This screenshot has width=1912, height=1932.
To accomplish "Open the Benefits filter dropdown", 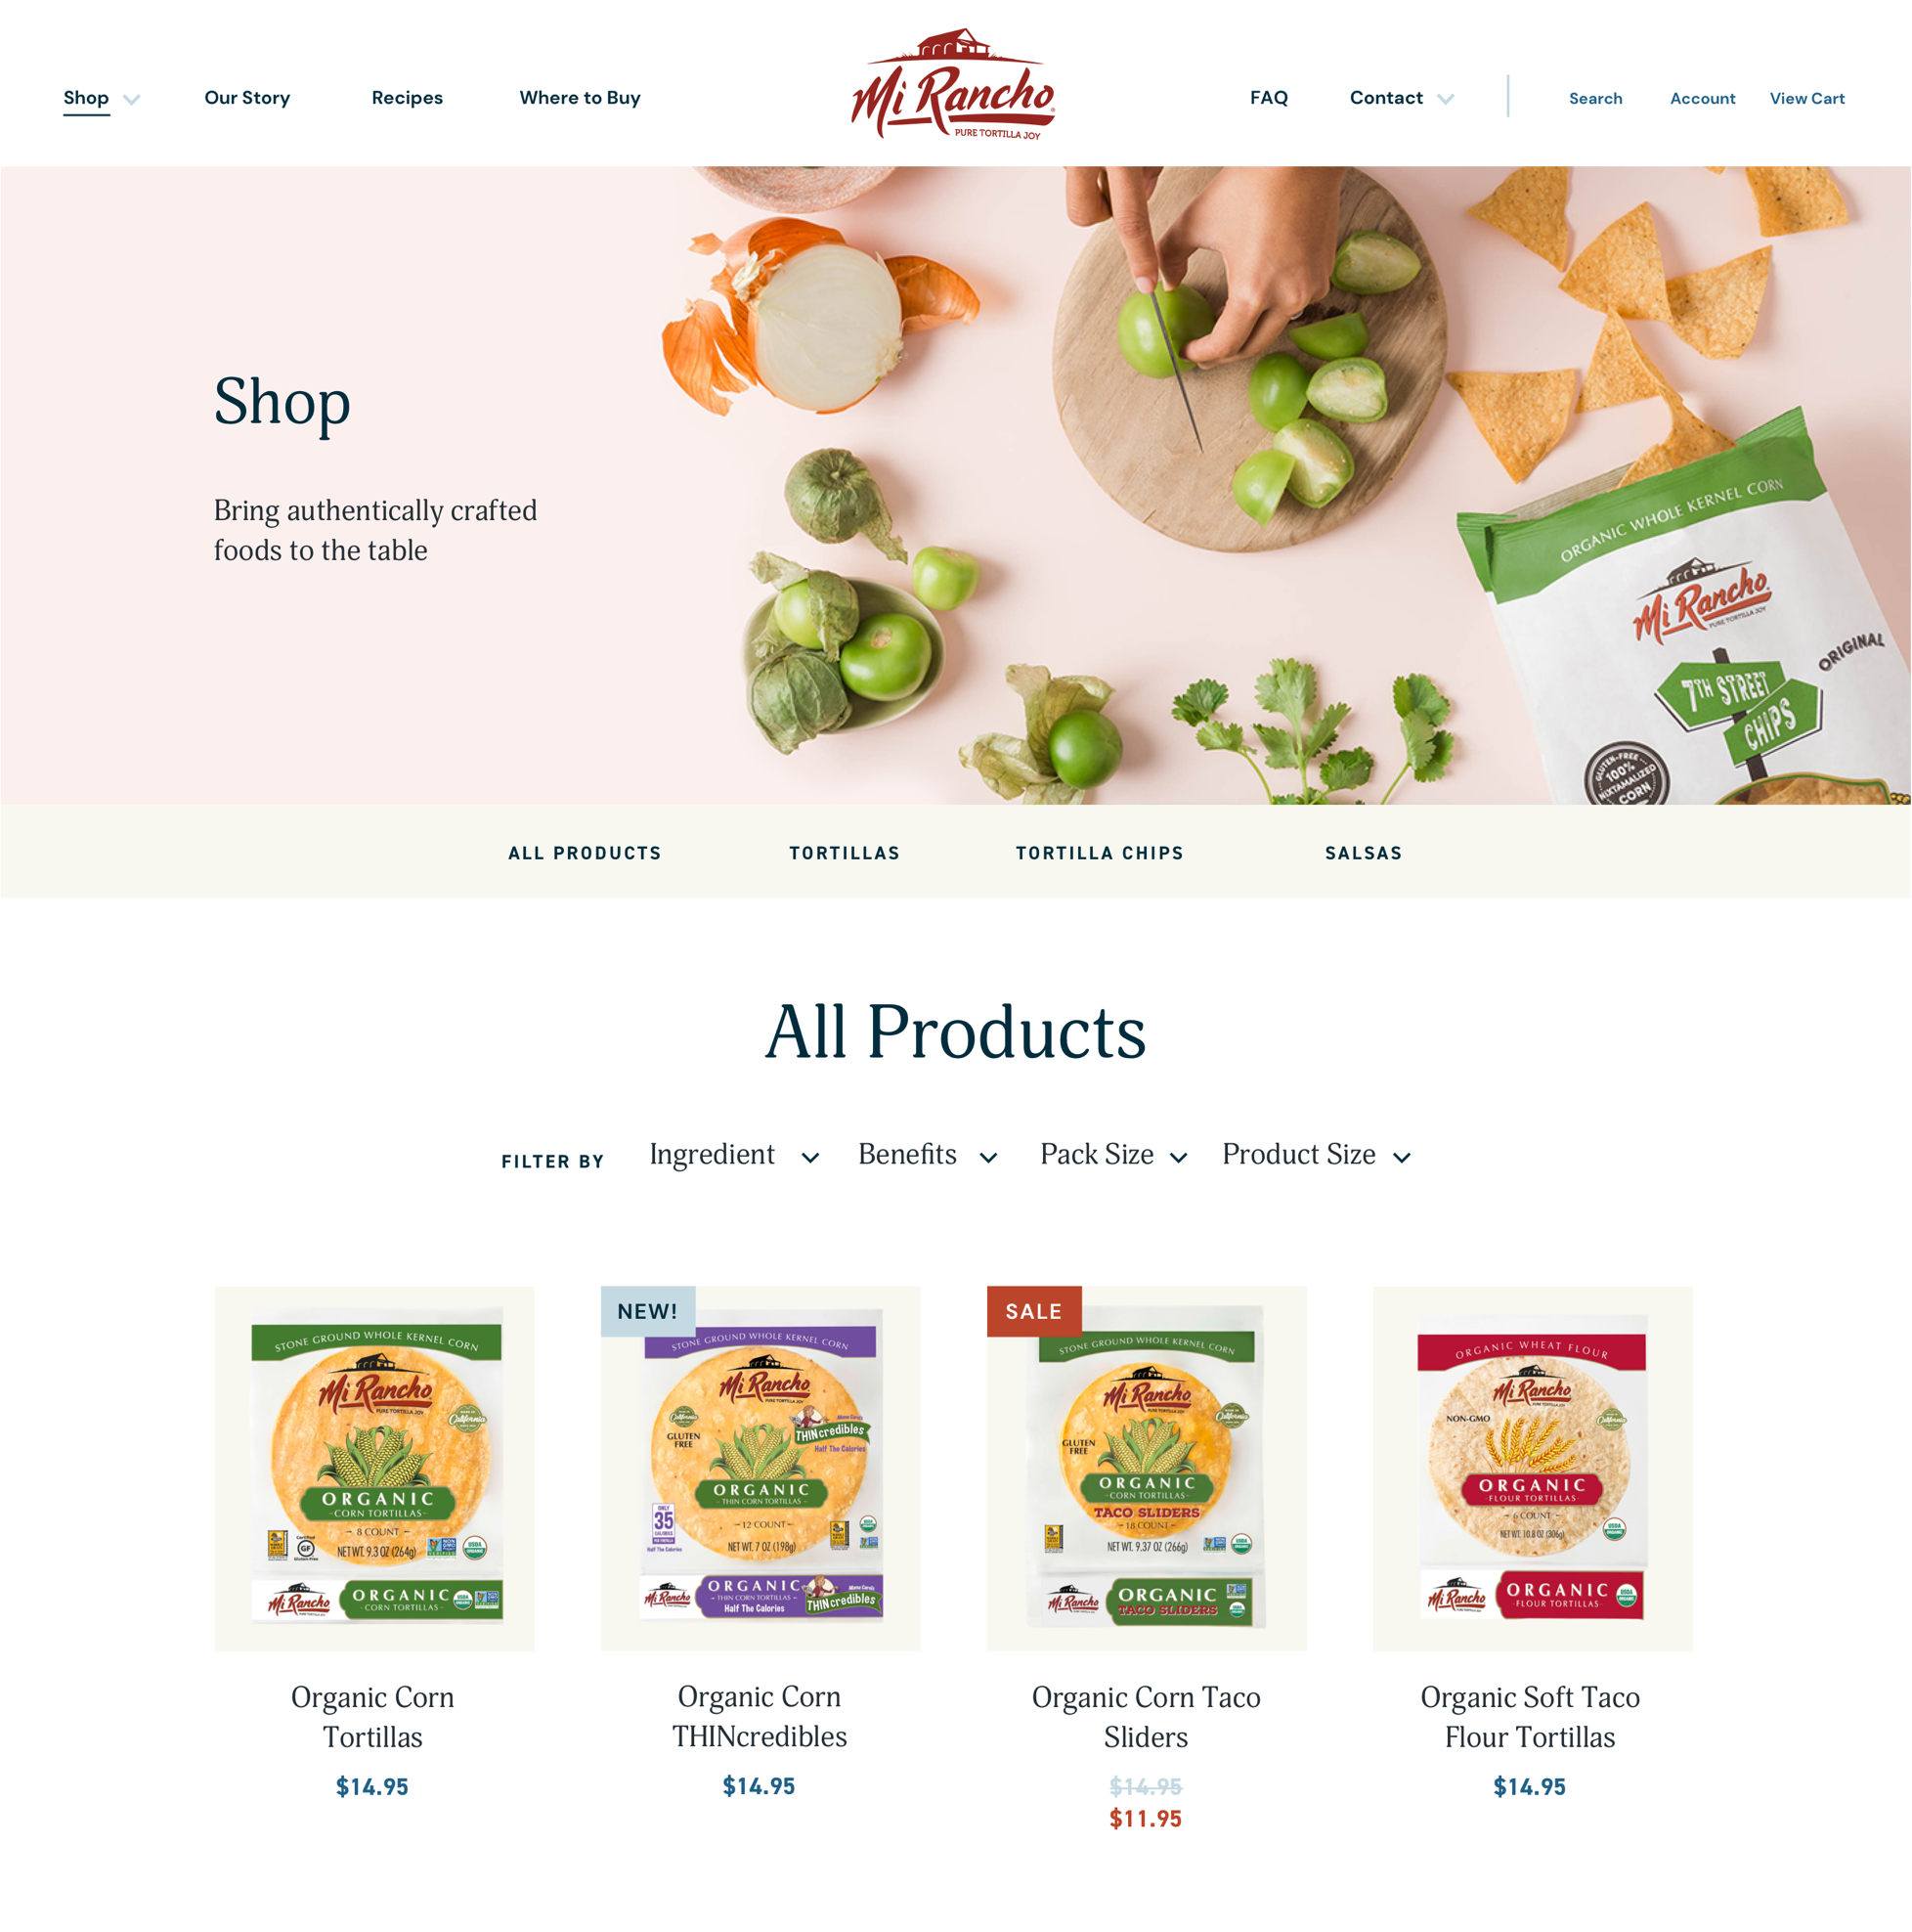I will point(928,1155).
